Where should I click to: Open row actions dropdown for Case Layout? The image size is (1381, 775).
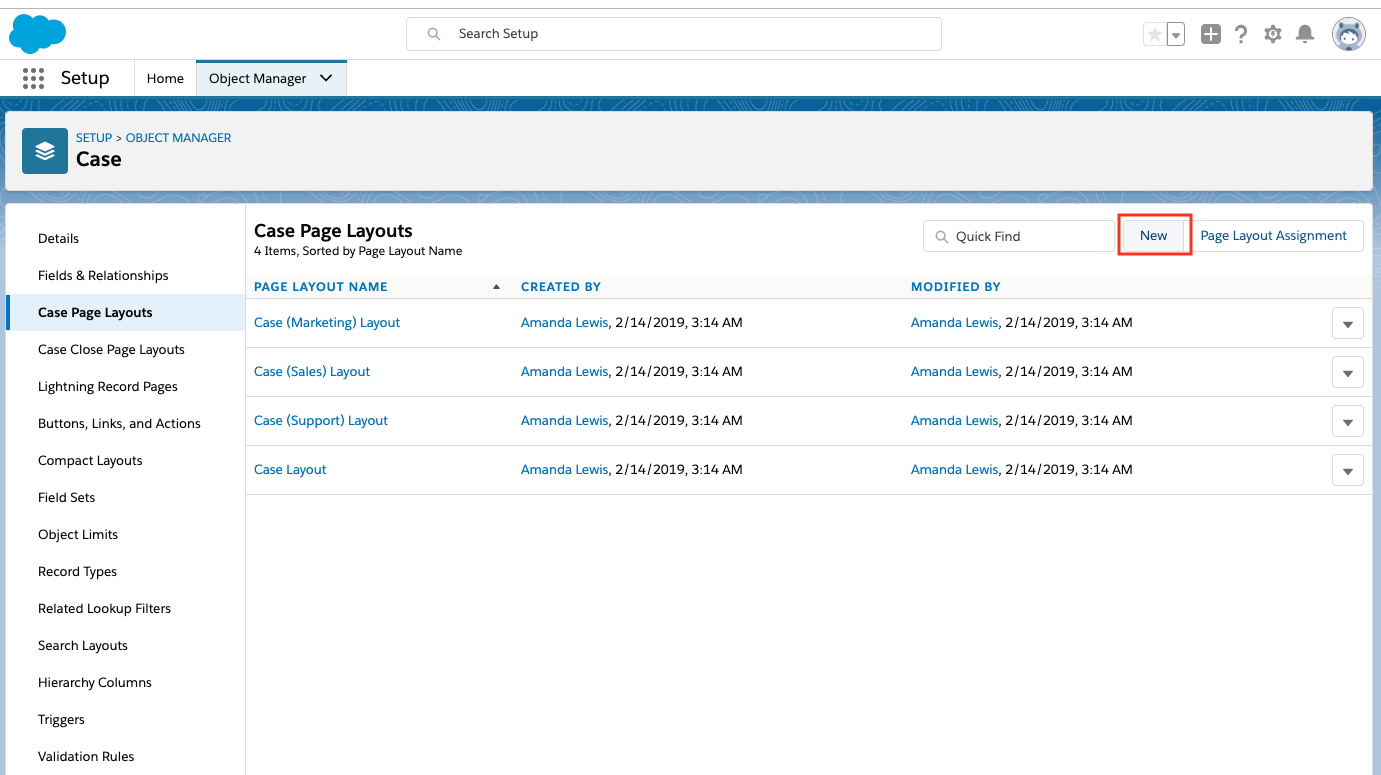pos(1348,471)
